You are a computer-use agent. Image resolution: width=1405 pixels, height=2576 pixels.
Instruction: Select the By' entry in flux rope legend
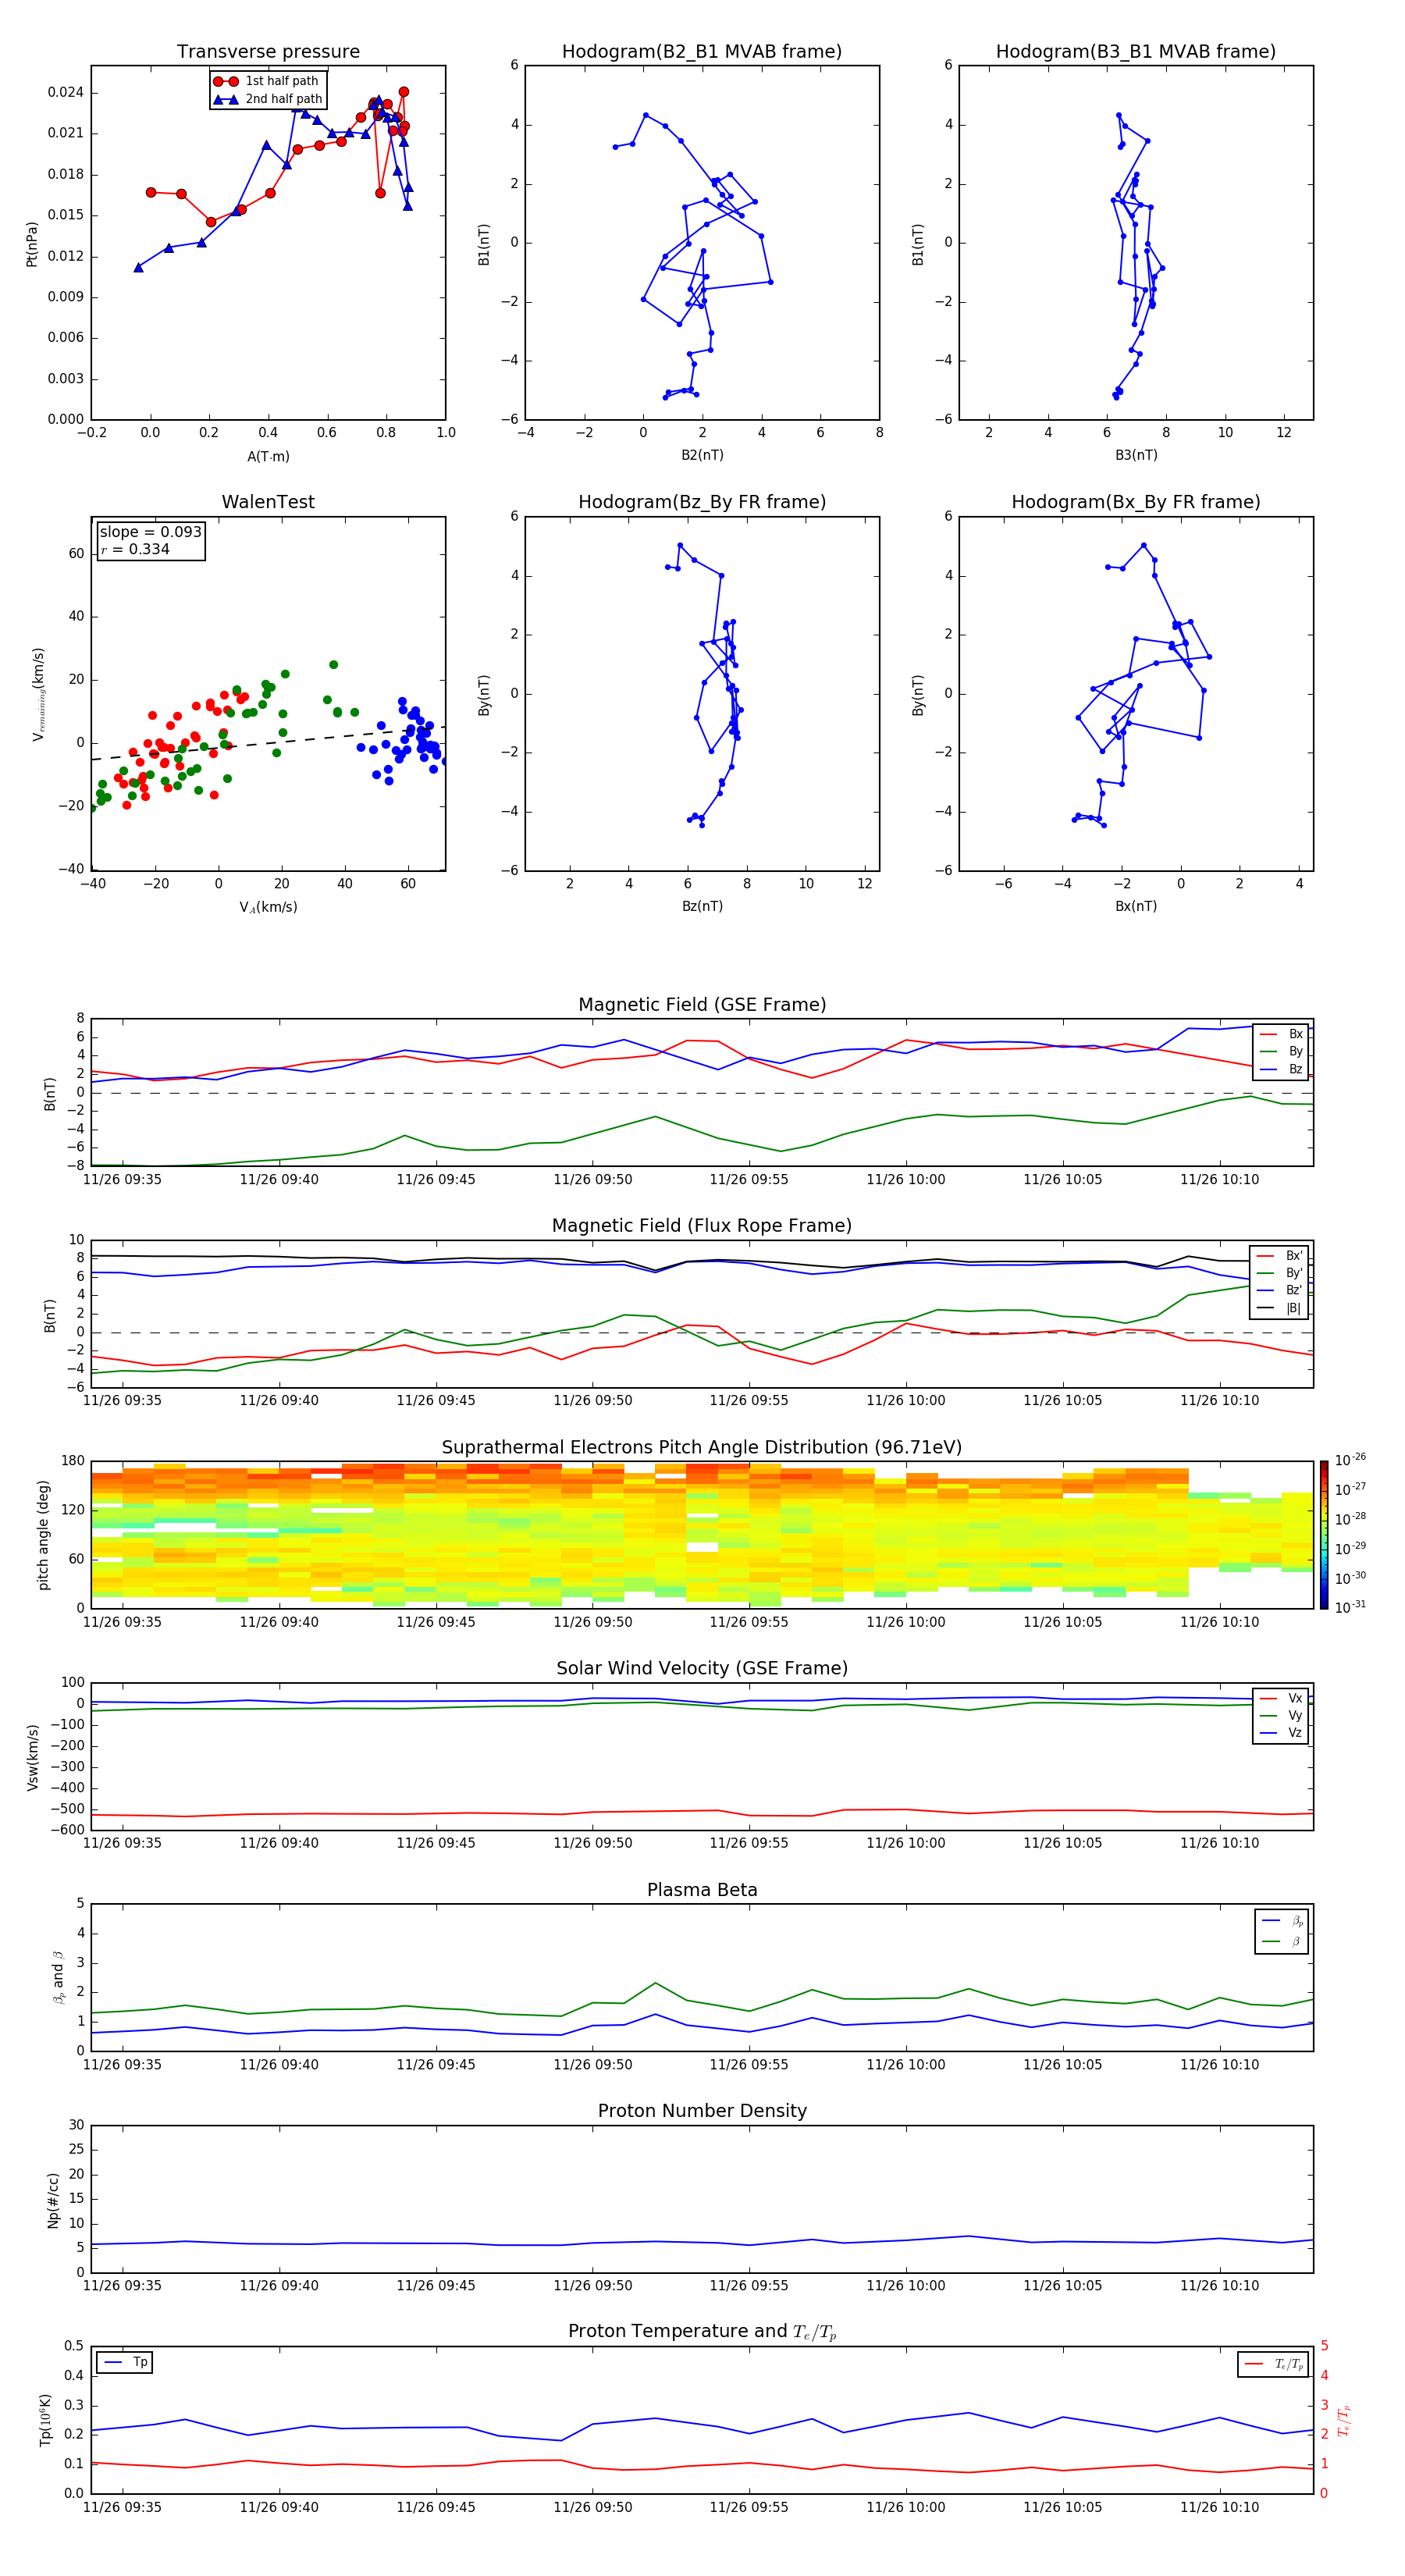(x=1280, y=1273)
